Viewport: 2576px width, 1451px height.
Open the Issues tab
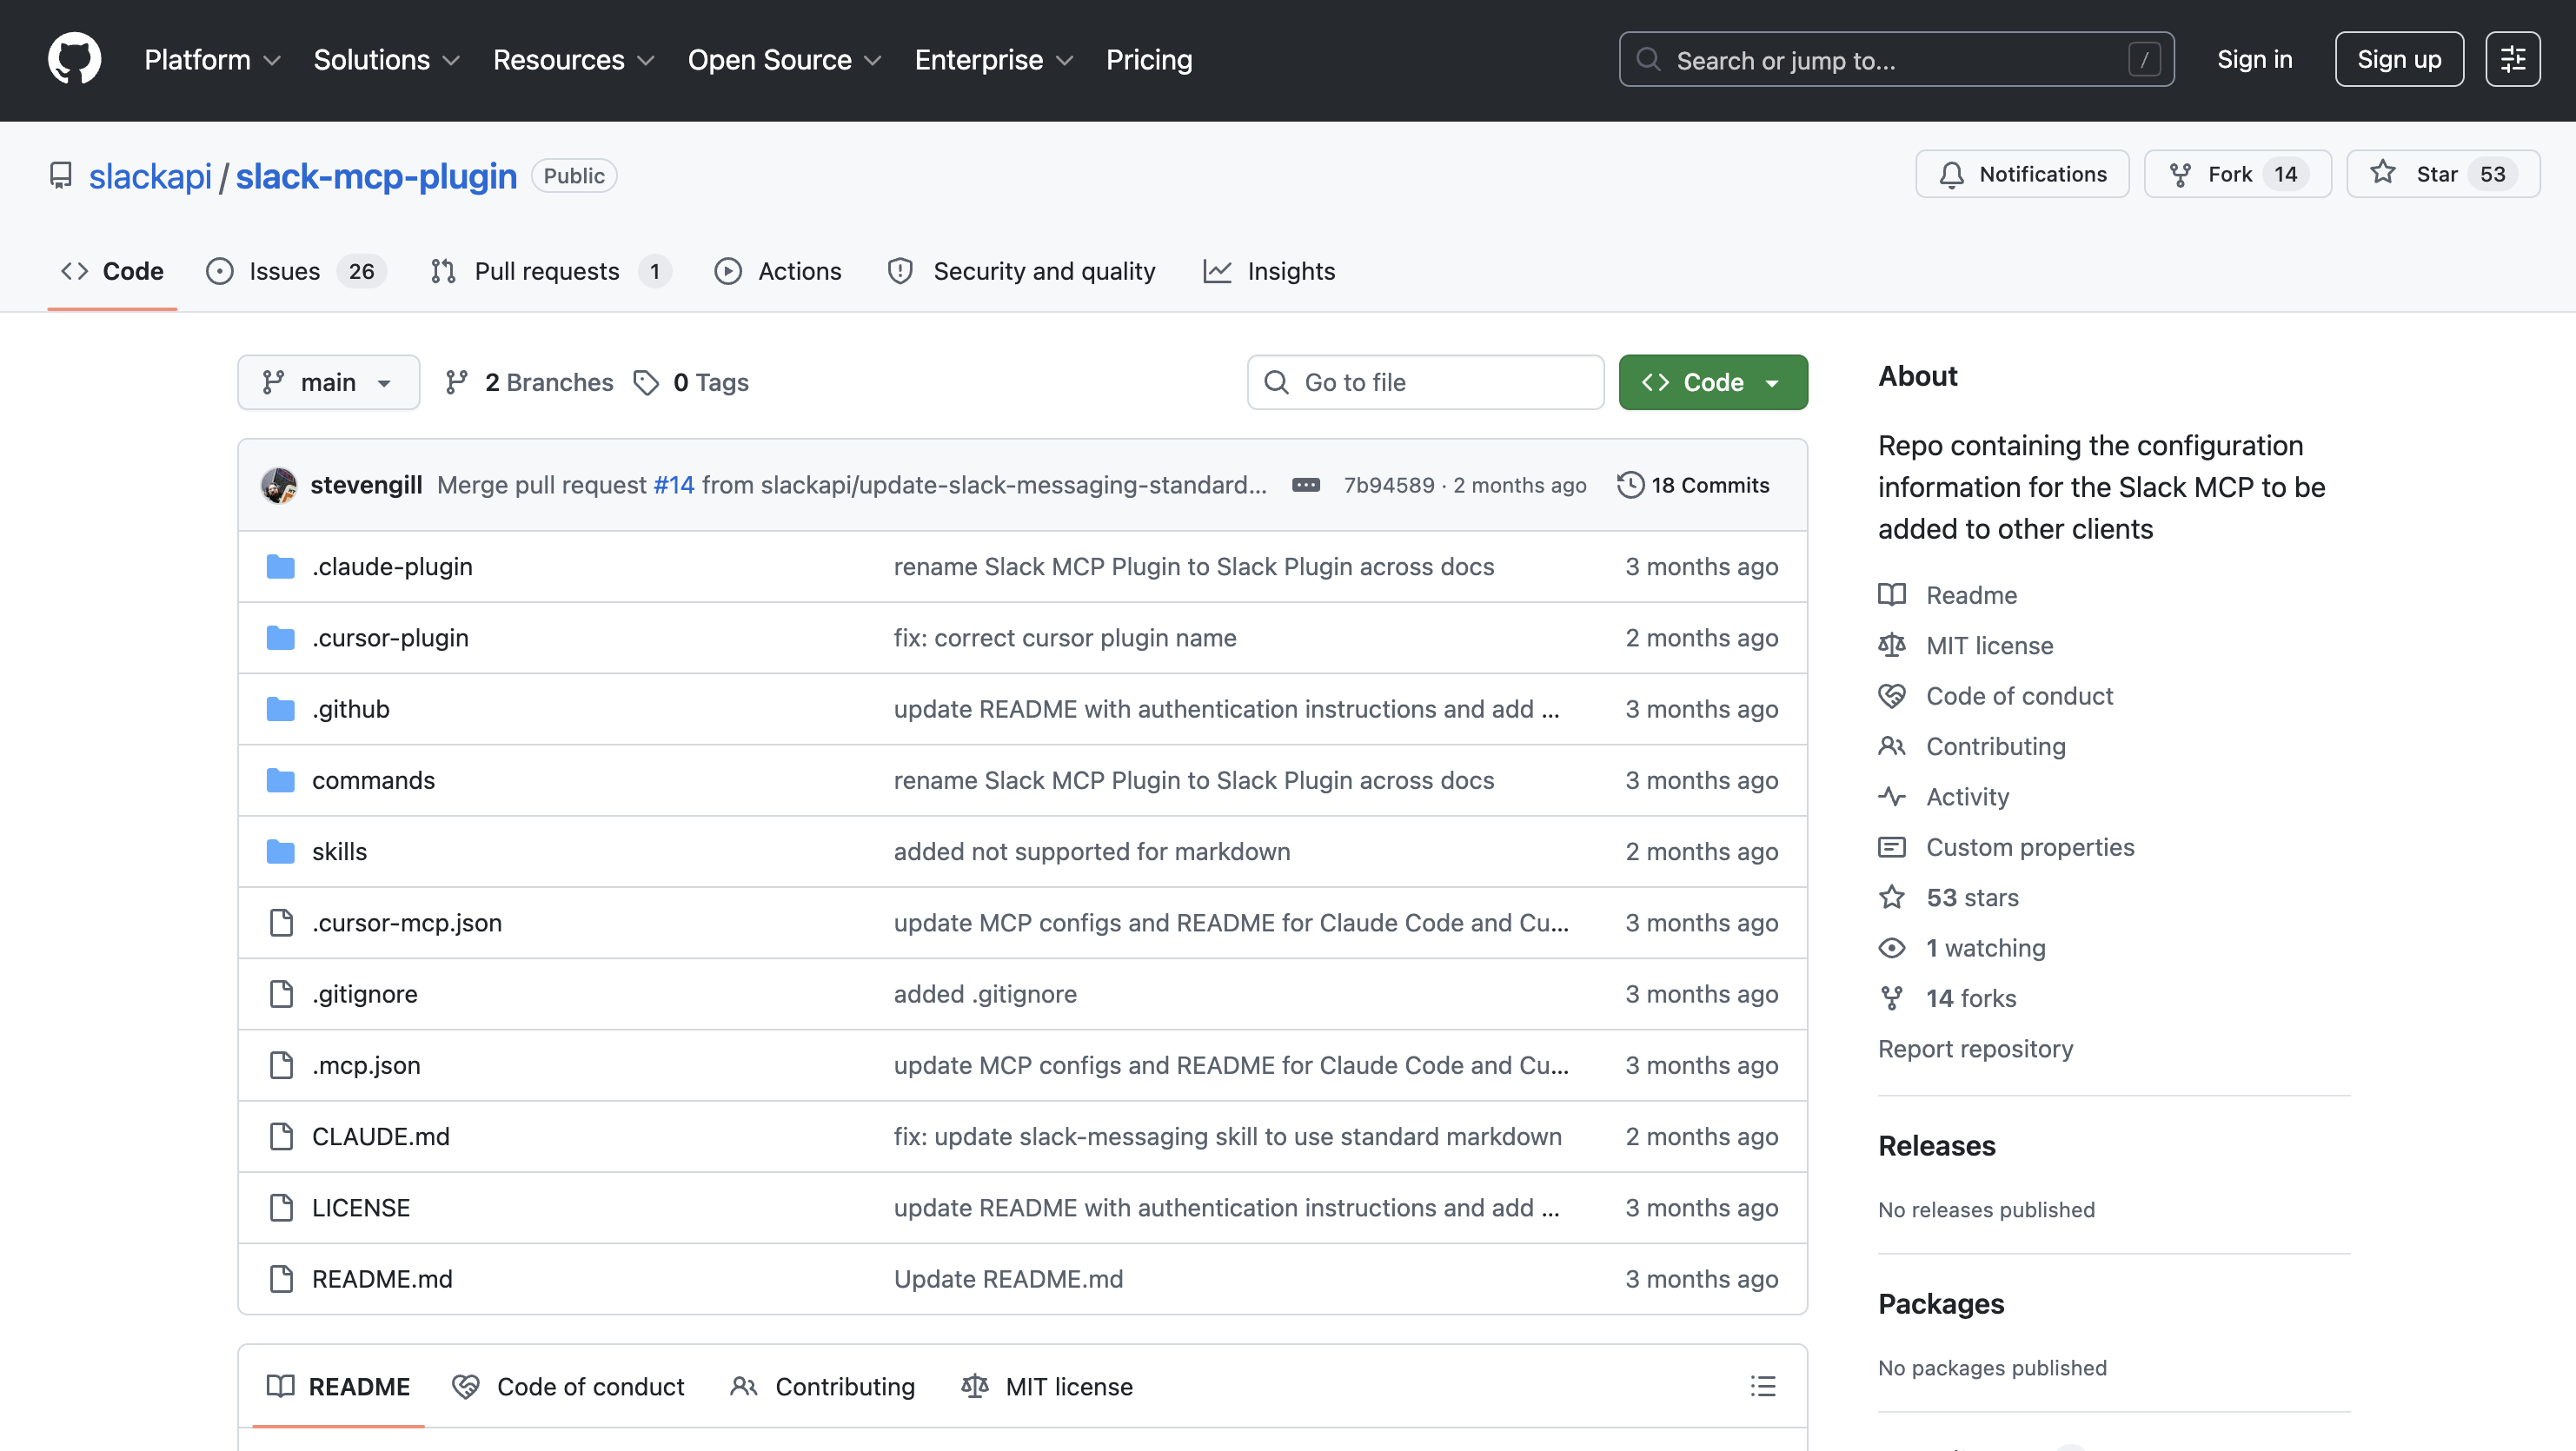(x=295, y=271)
